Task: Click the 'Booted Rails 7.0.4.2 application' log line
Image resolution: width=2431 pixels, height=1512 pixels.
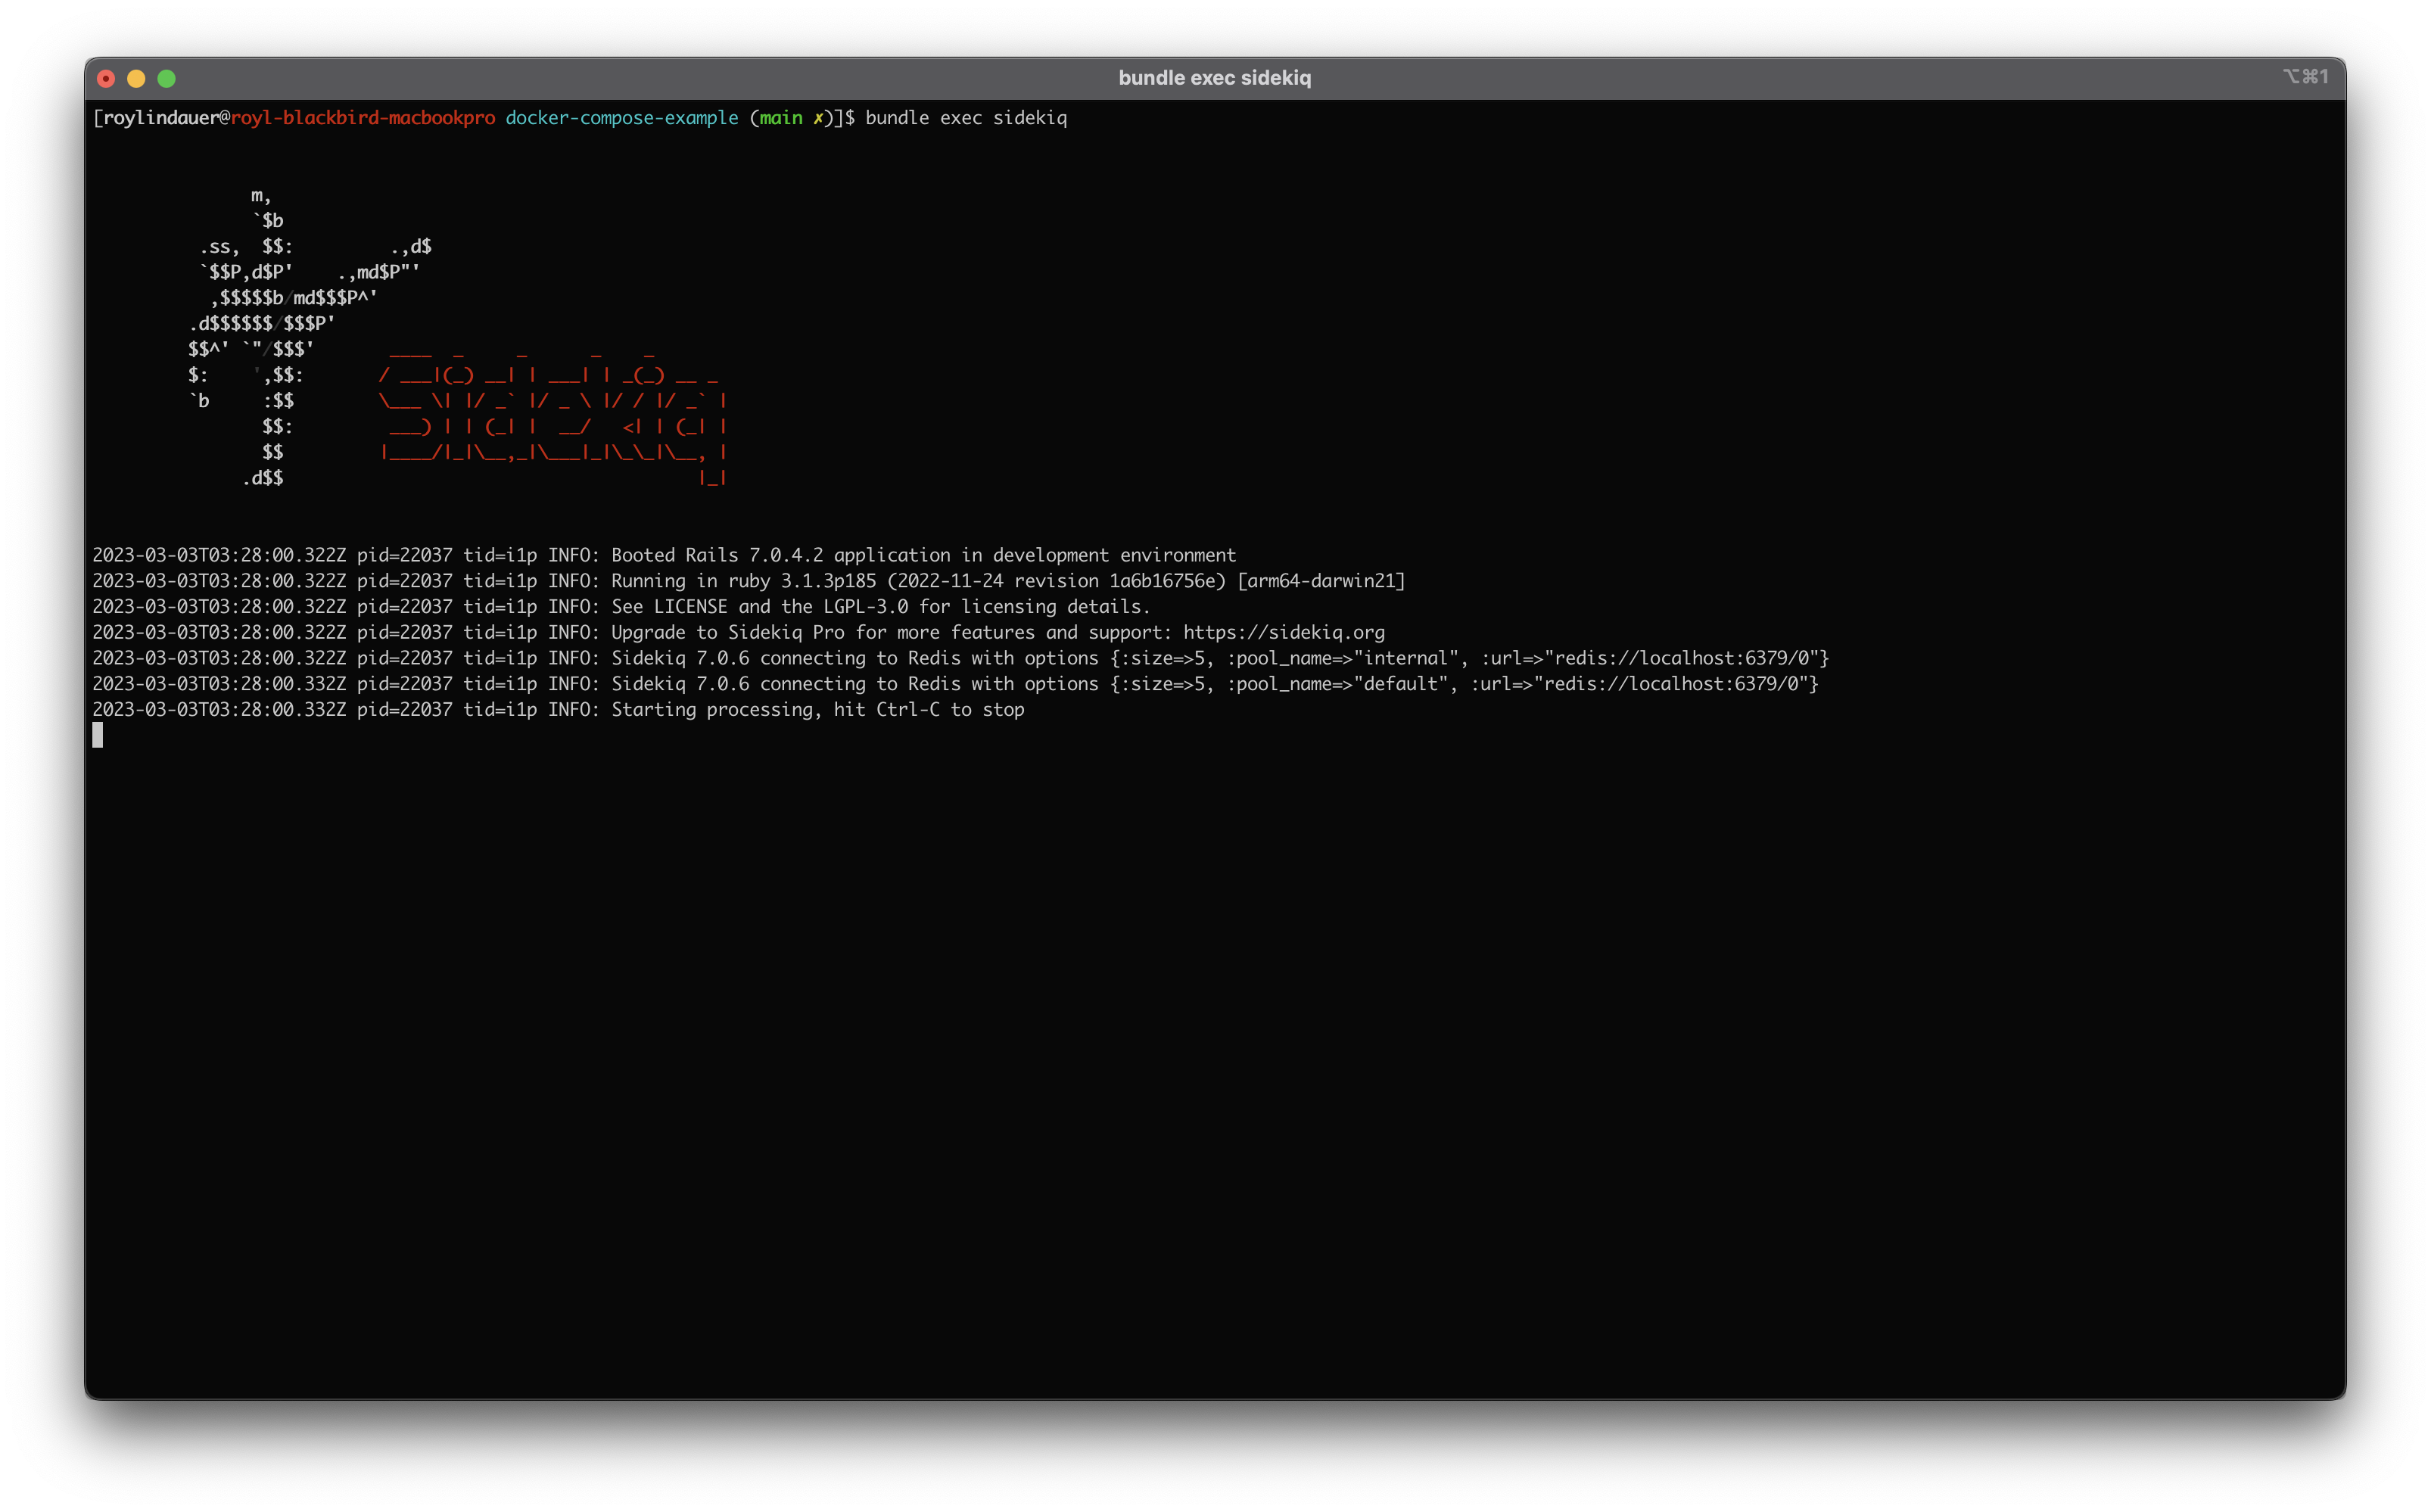Action: 664,555
